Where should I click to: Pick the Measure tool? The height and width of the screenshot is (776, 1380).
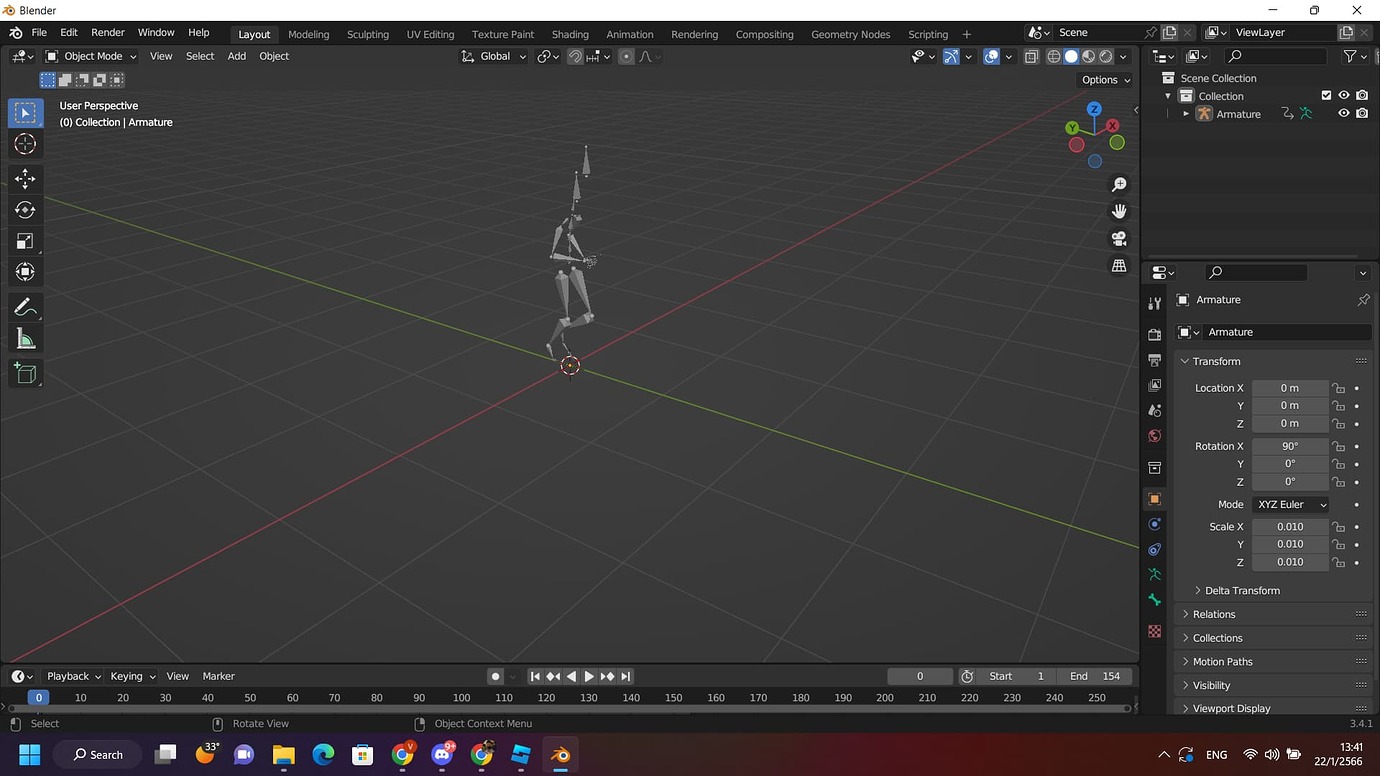point(25,339)
